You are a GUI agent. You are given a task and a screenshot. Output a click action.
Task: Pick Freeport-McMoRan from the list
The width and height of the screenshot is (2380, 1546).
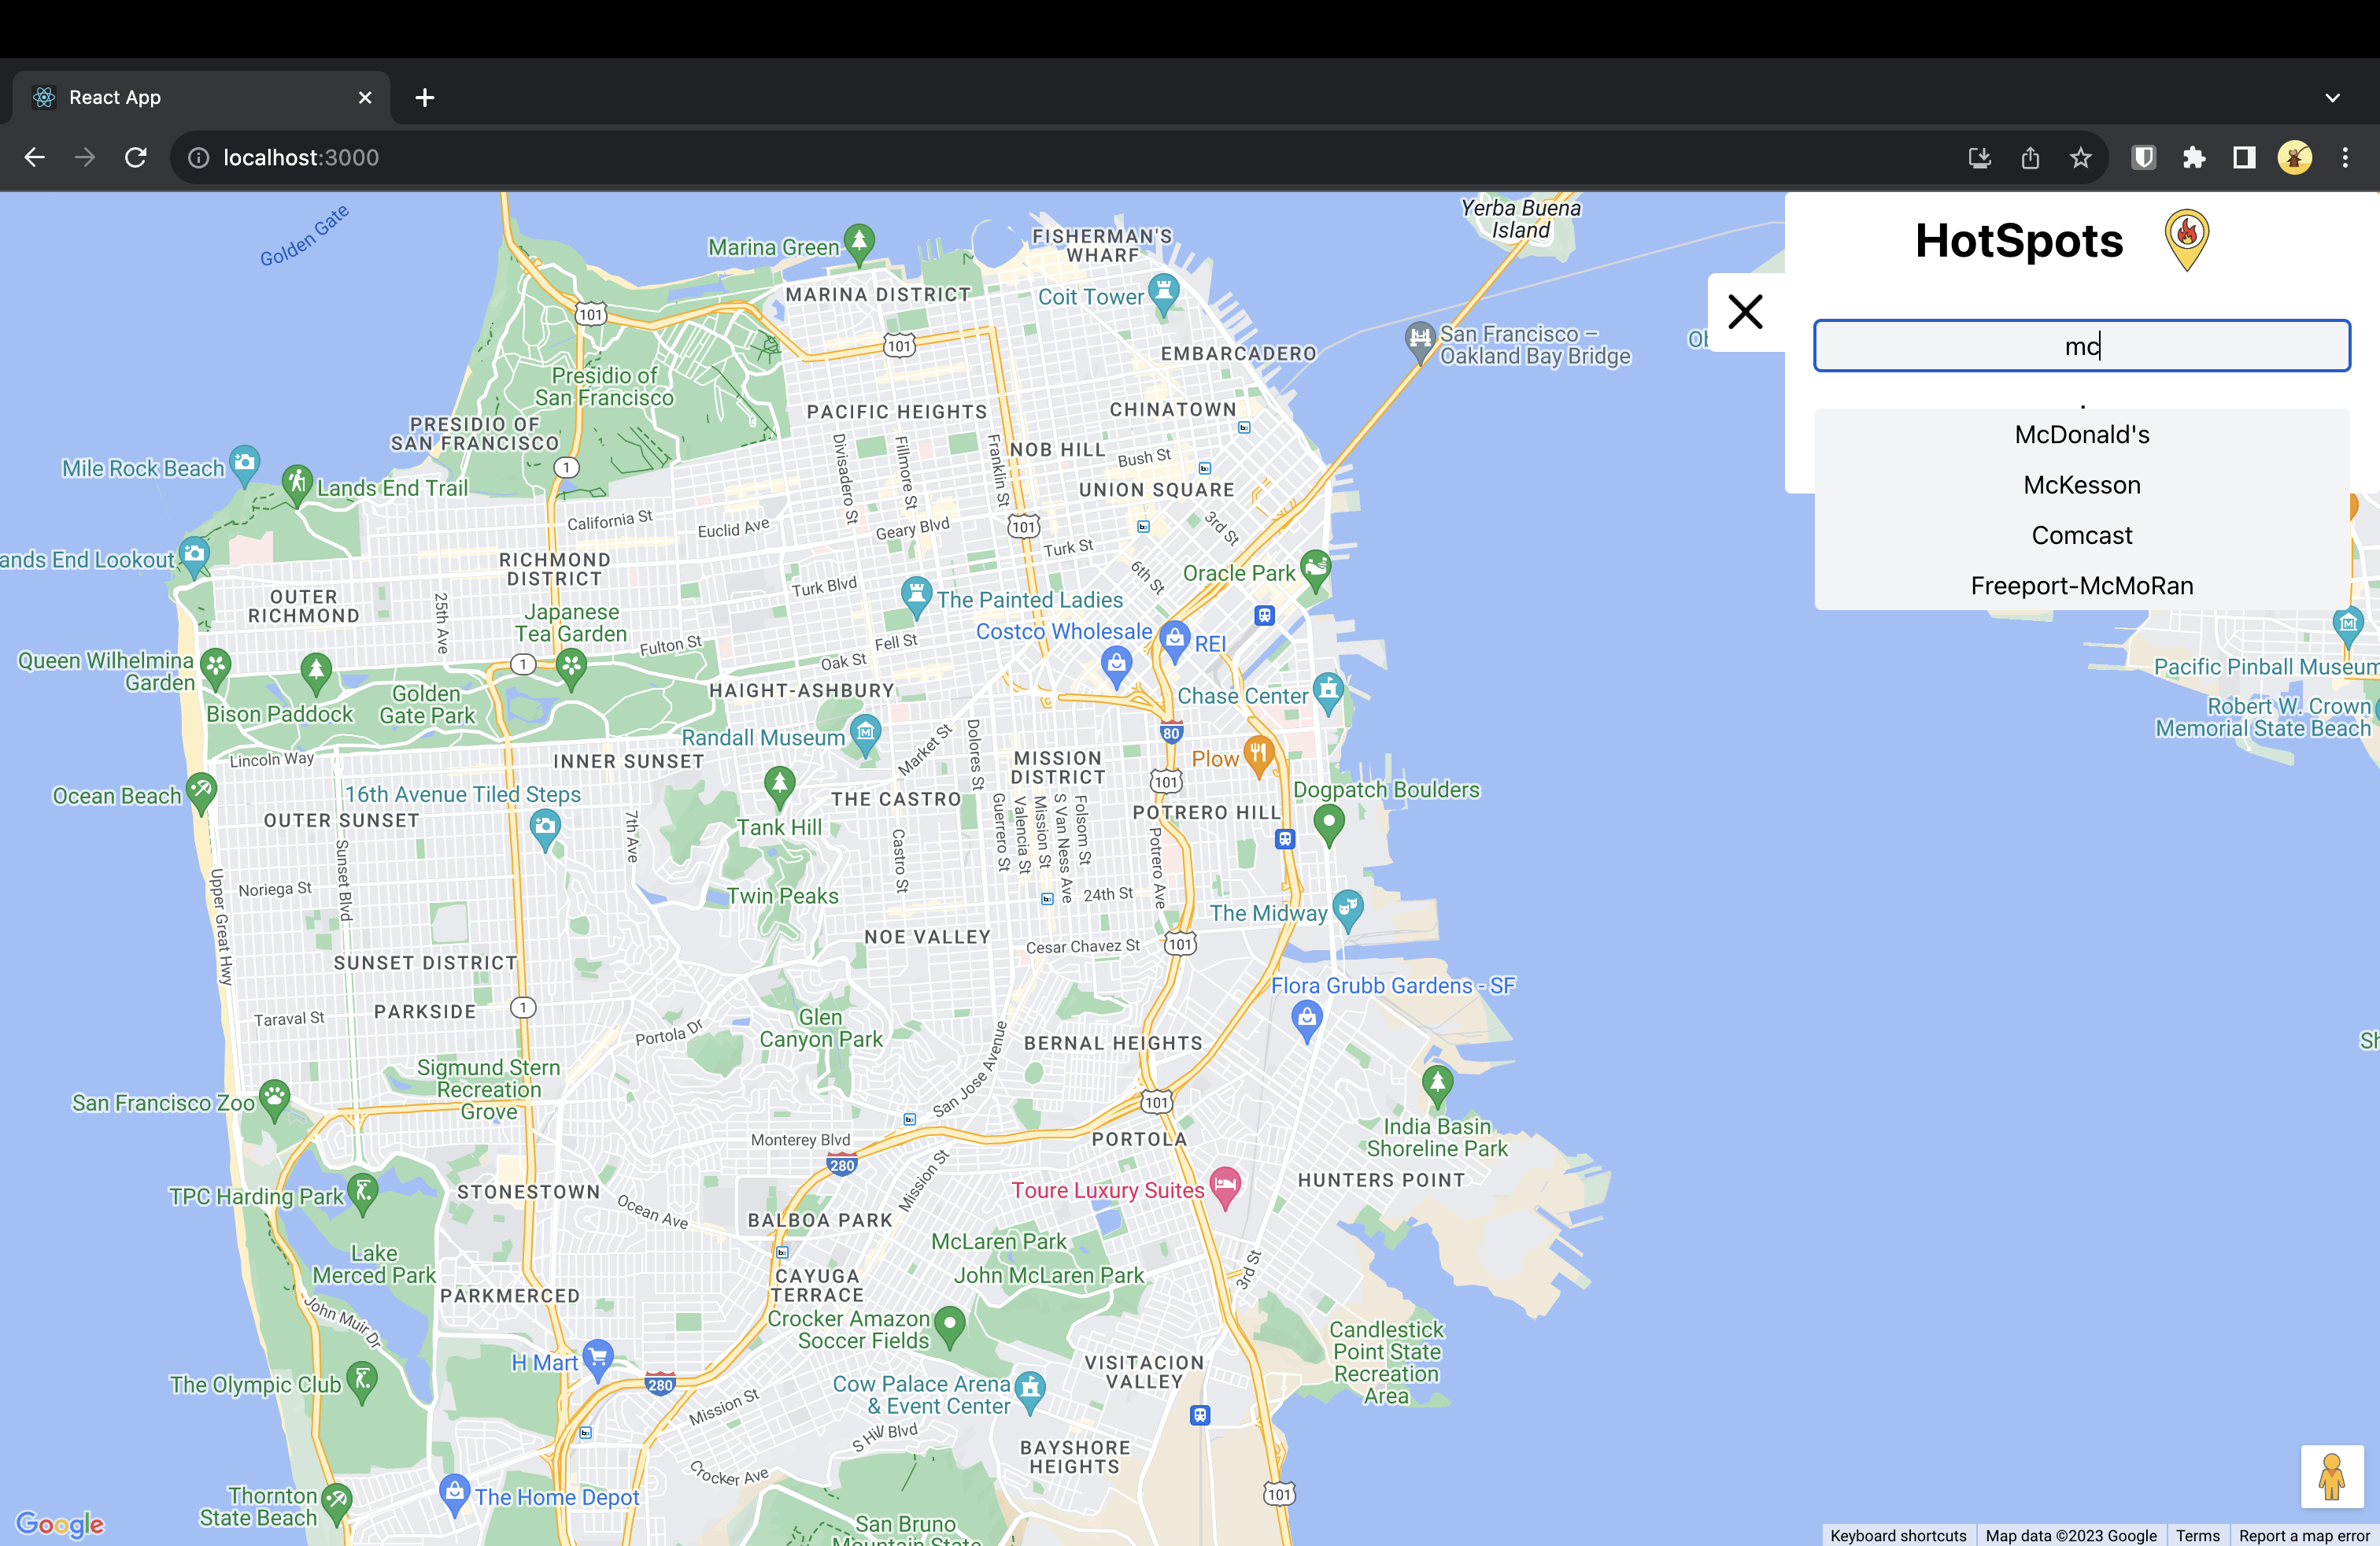click(2081, 586)
